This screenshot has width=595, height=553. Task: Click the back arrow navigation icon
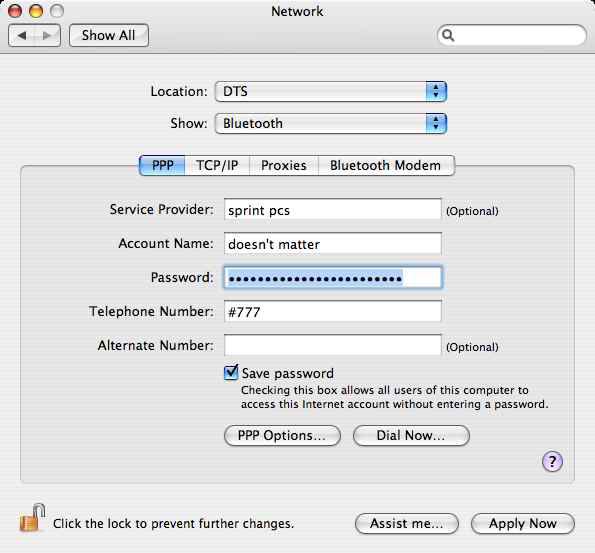coord(22,36)
